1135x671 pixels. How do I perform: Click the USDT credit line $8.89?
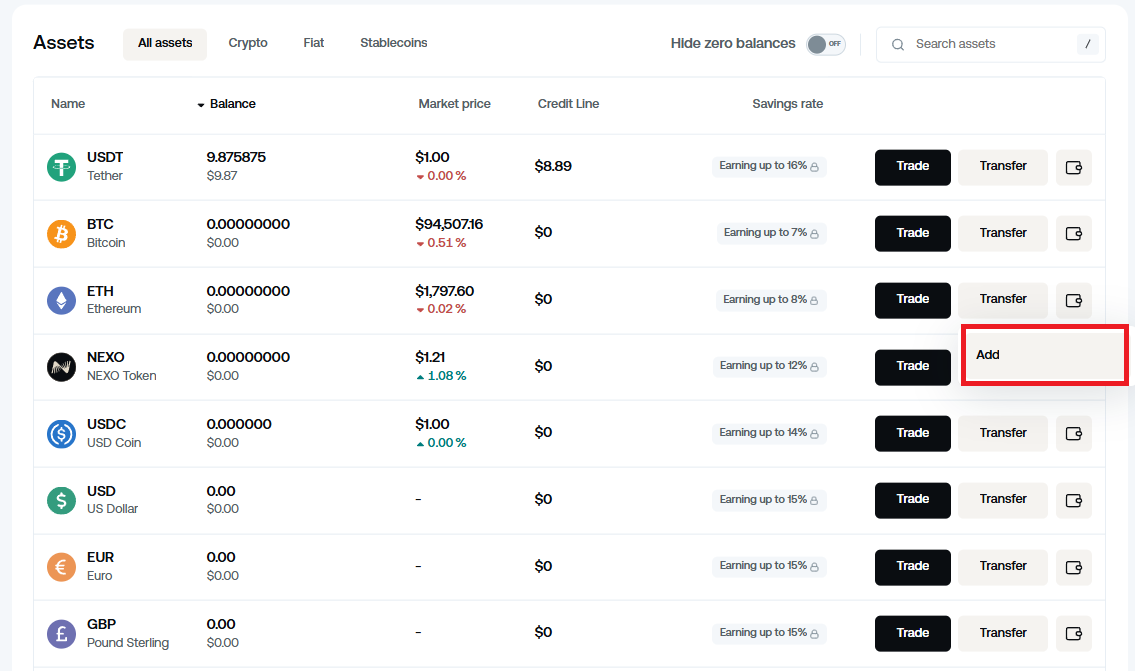(553, 166)
